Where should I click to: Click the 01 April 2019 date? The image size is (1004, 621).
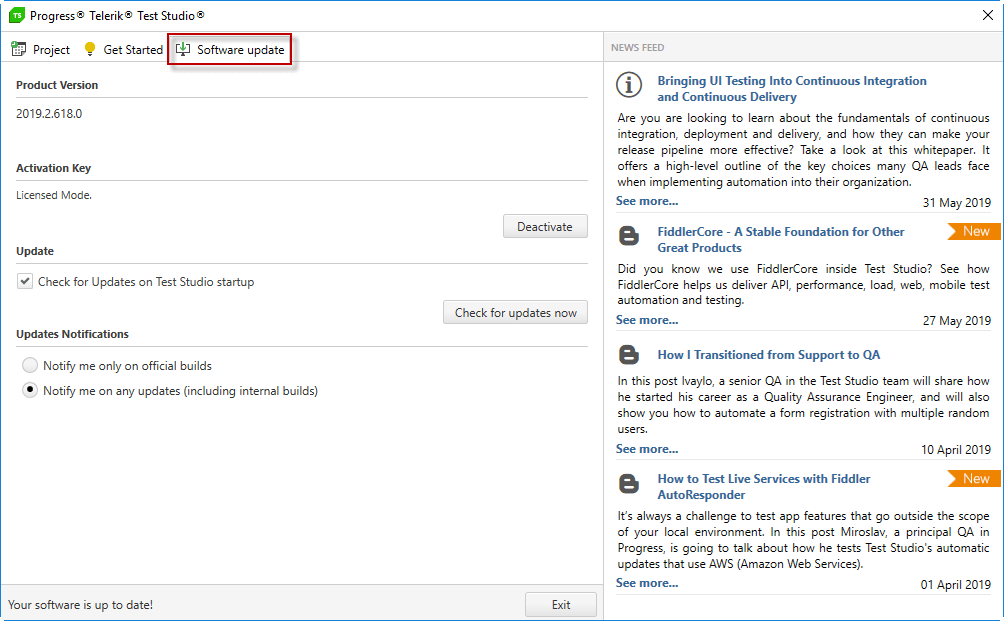pyautogui.click(x=956, y=585)
